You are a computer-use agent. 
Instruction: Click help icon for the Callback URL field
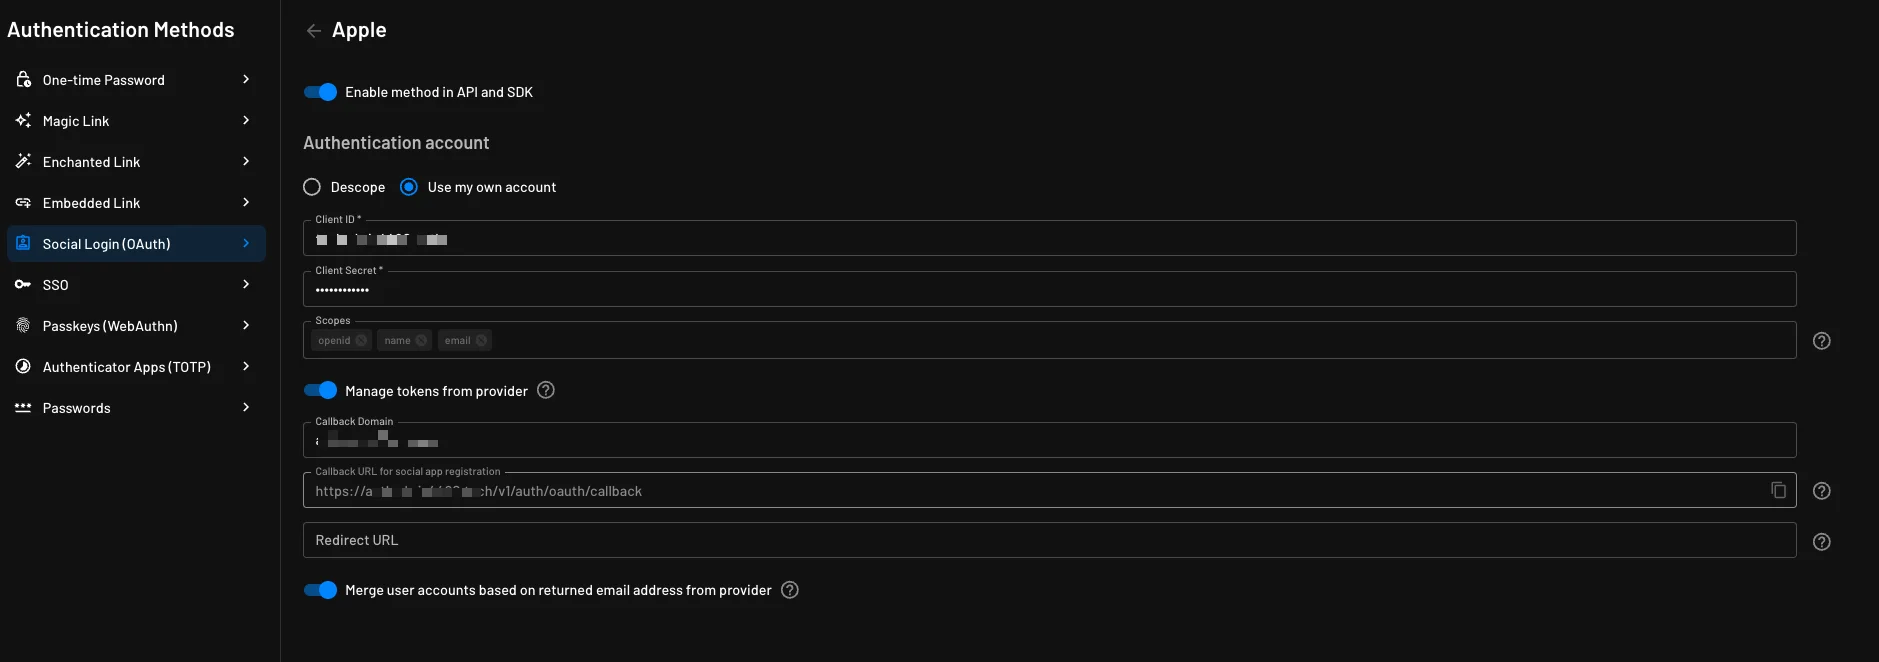point(1821,491)
